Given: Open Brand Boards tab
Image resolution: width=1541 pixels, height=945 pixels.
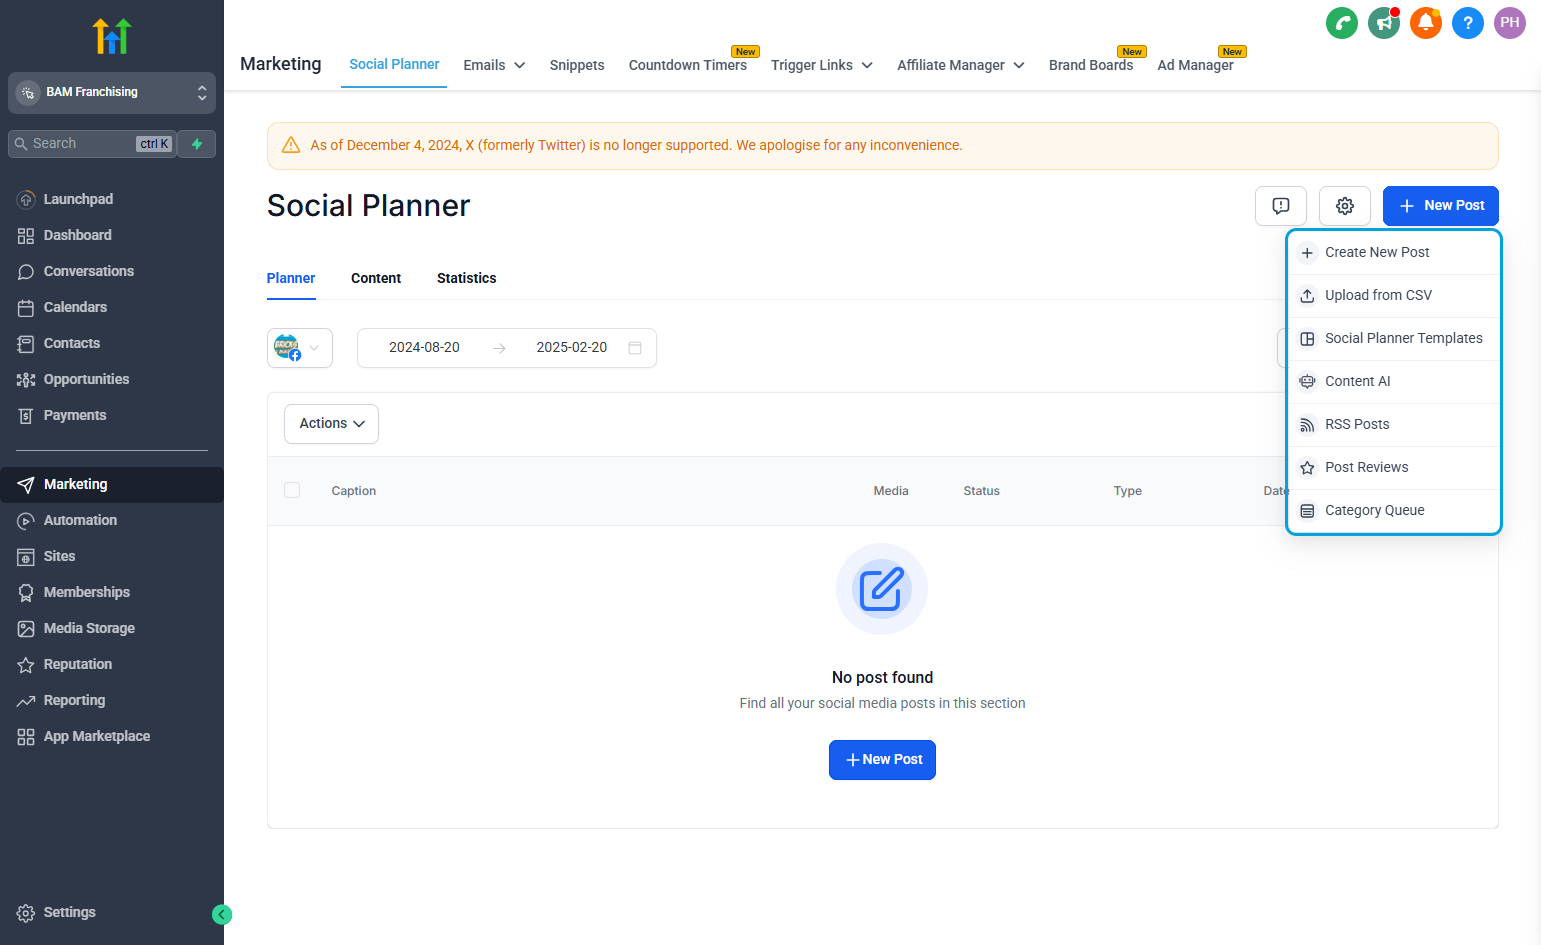Looking at the screenshot, I should point(1091,65).
